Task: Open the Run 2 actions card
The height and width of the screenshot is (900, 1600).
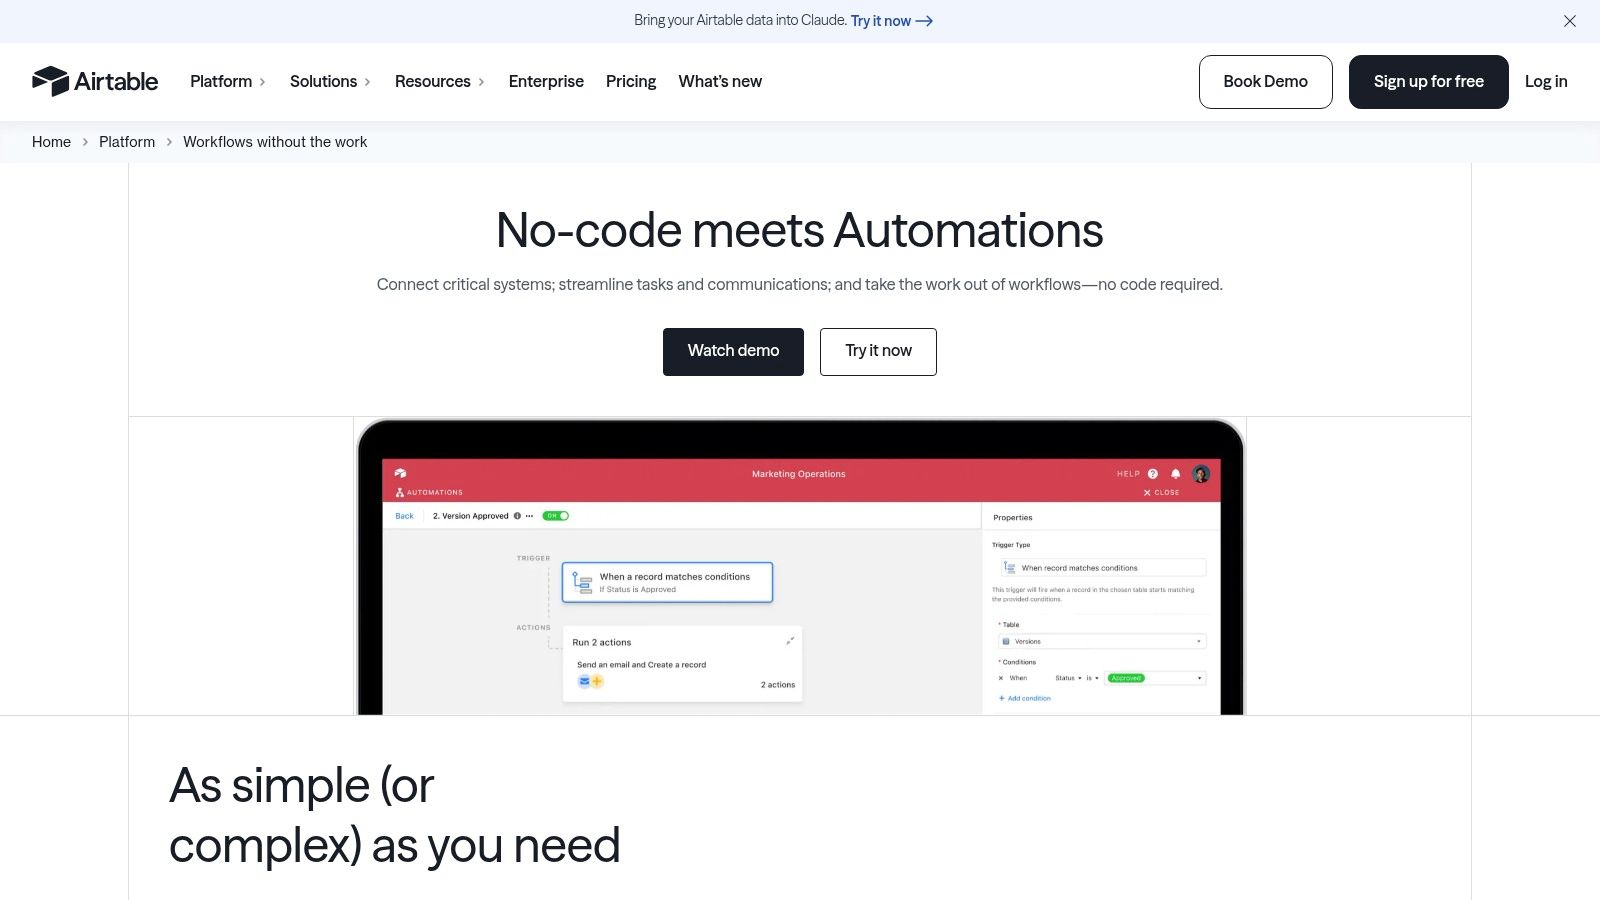Action: pyautogui.click(x=682, y=663)
